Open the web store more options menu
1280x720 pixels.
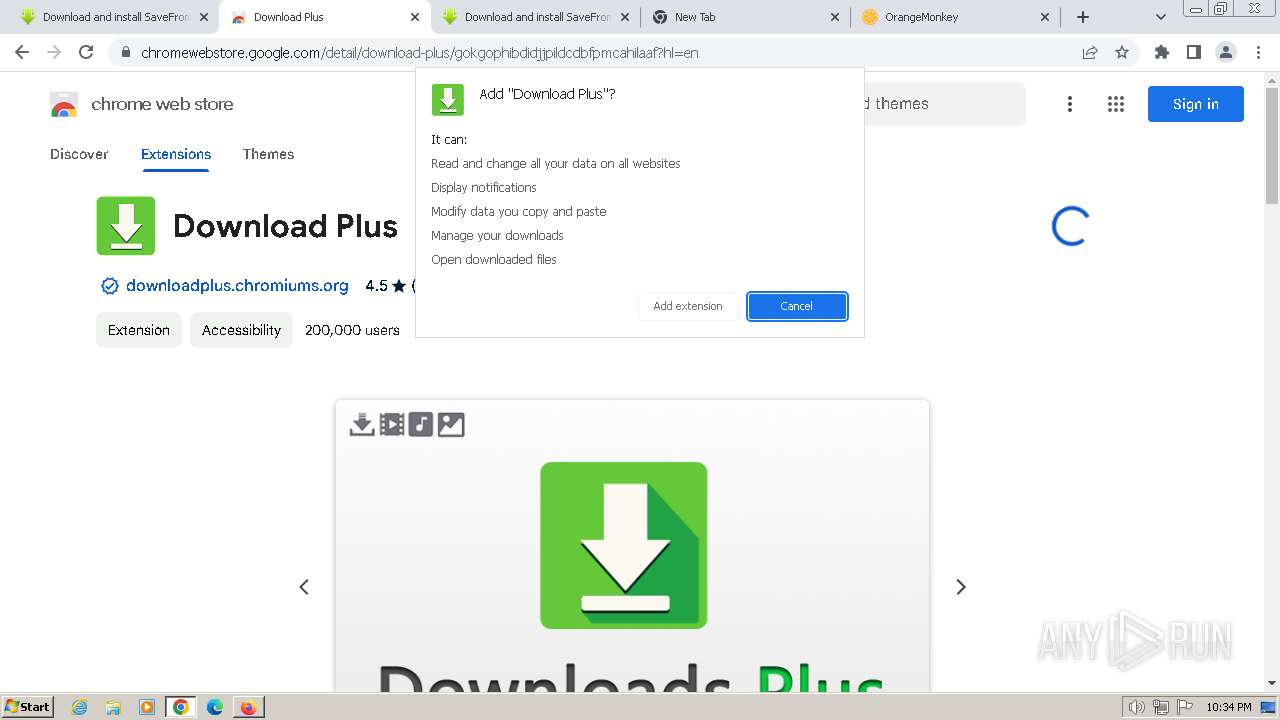coord(1070,104)
